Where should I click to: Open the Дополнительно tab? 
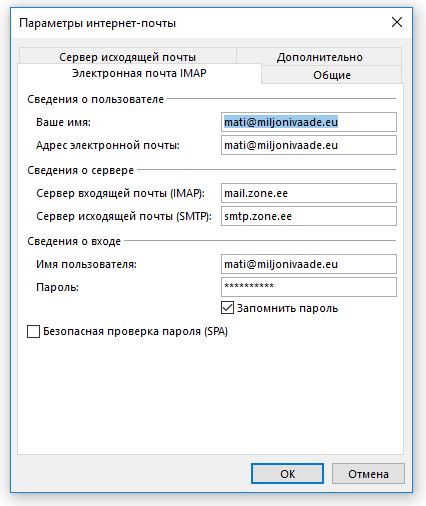coord(319,57)
